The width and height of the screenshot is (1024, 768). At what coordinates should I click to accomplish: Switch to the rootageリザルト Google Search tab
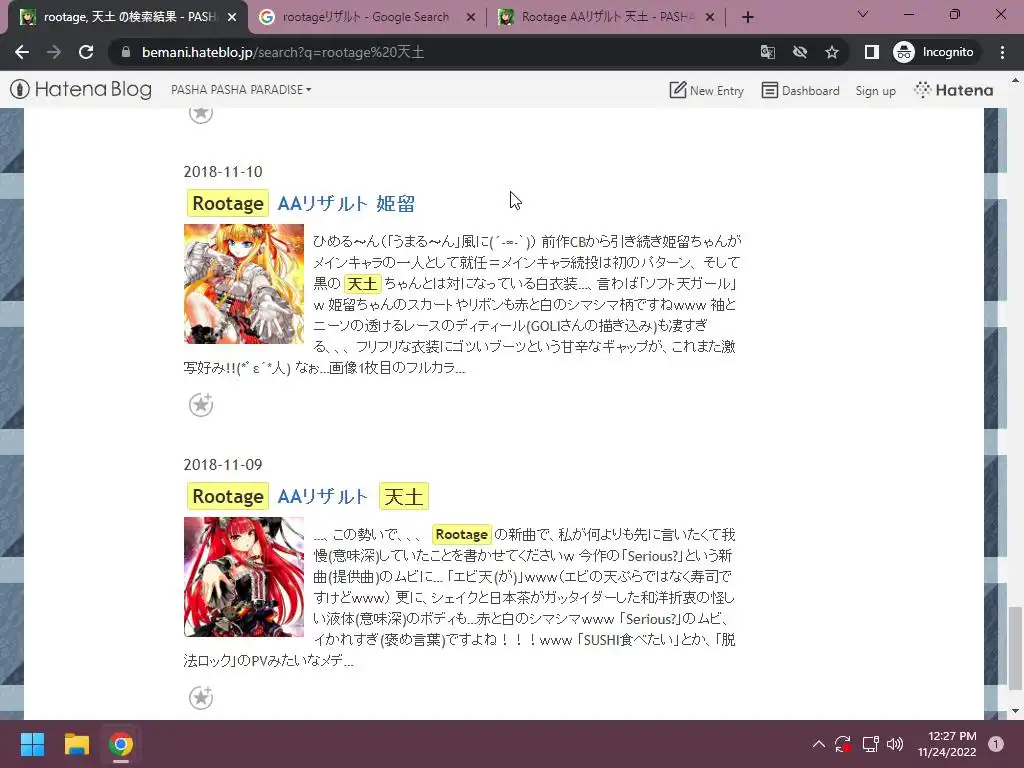point(366,17)
